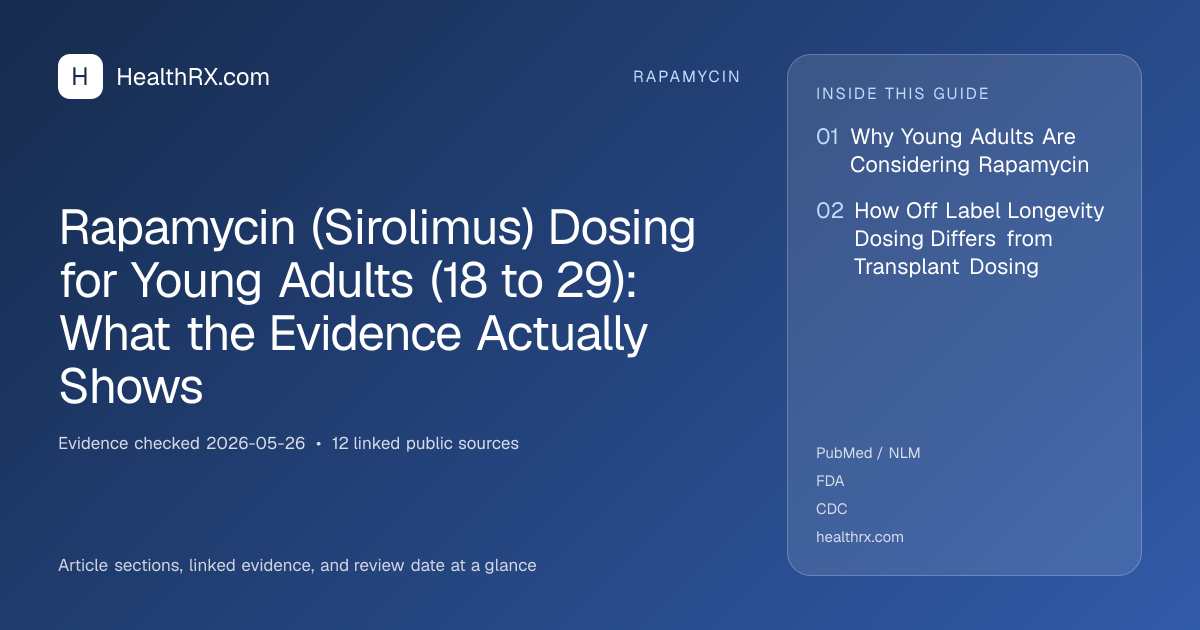This screenshot has width=1200, height=630.
Task: Click the HealthRX 'H' logo icon
Action: 80,77
